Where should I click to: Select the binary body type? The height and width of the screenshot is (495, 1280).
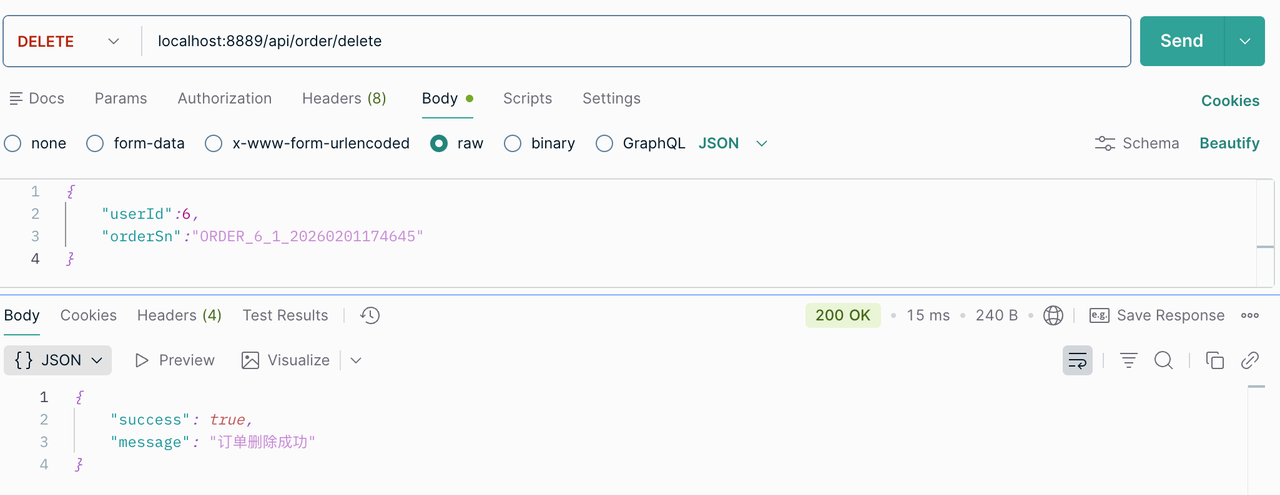pyautogui.click(x=513, y=143)
